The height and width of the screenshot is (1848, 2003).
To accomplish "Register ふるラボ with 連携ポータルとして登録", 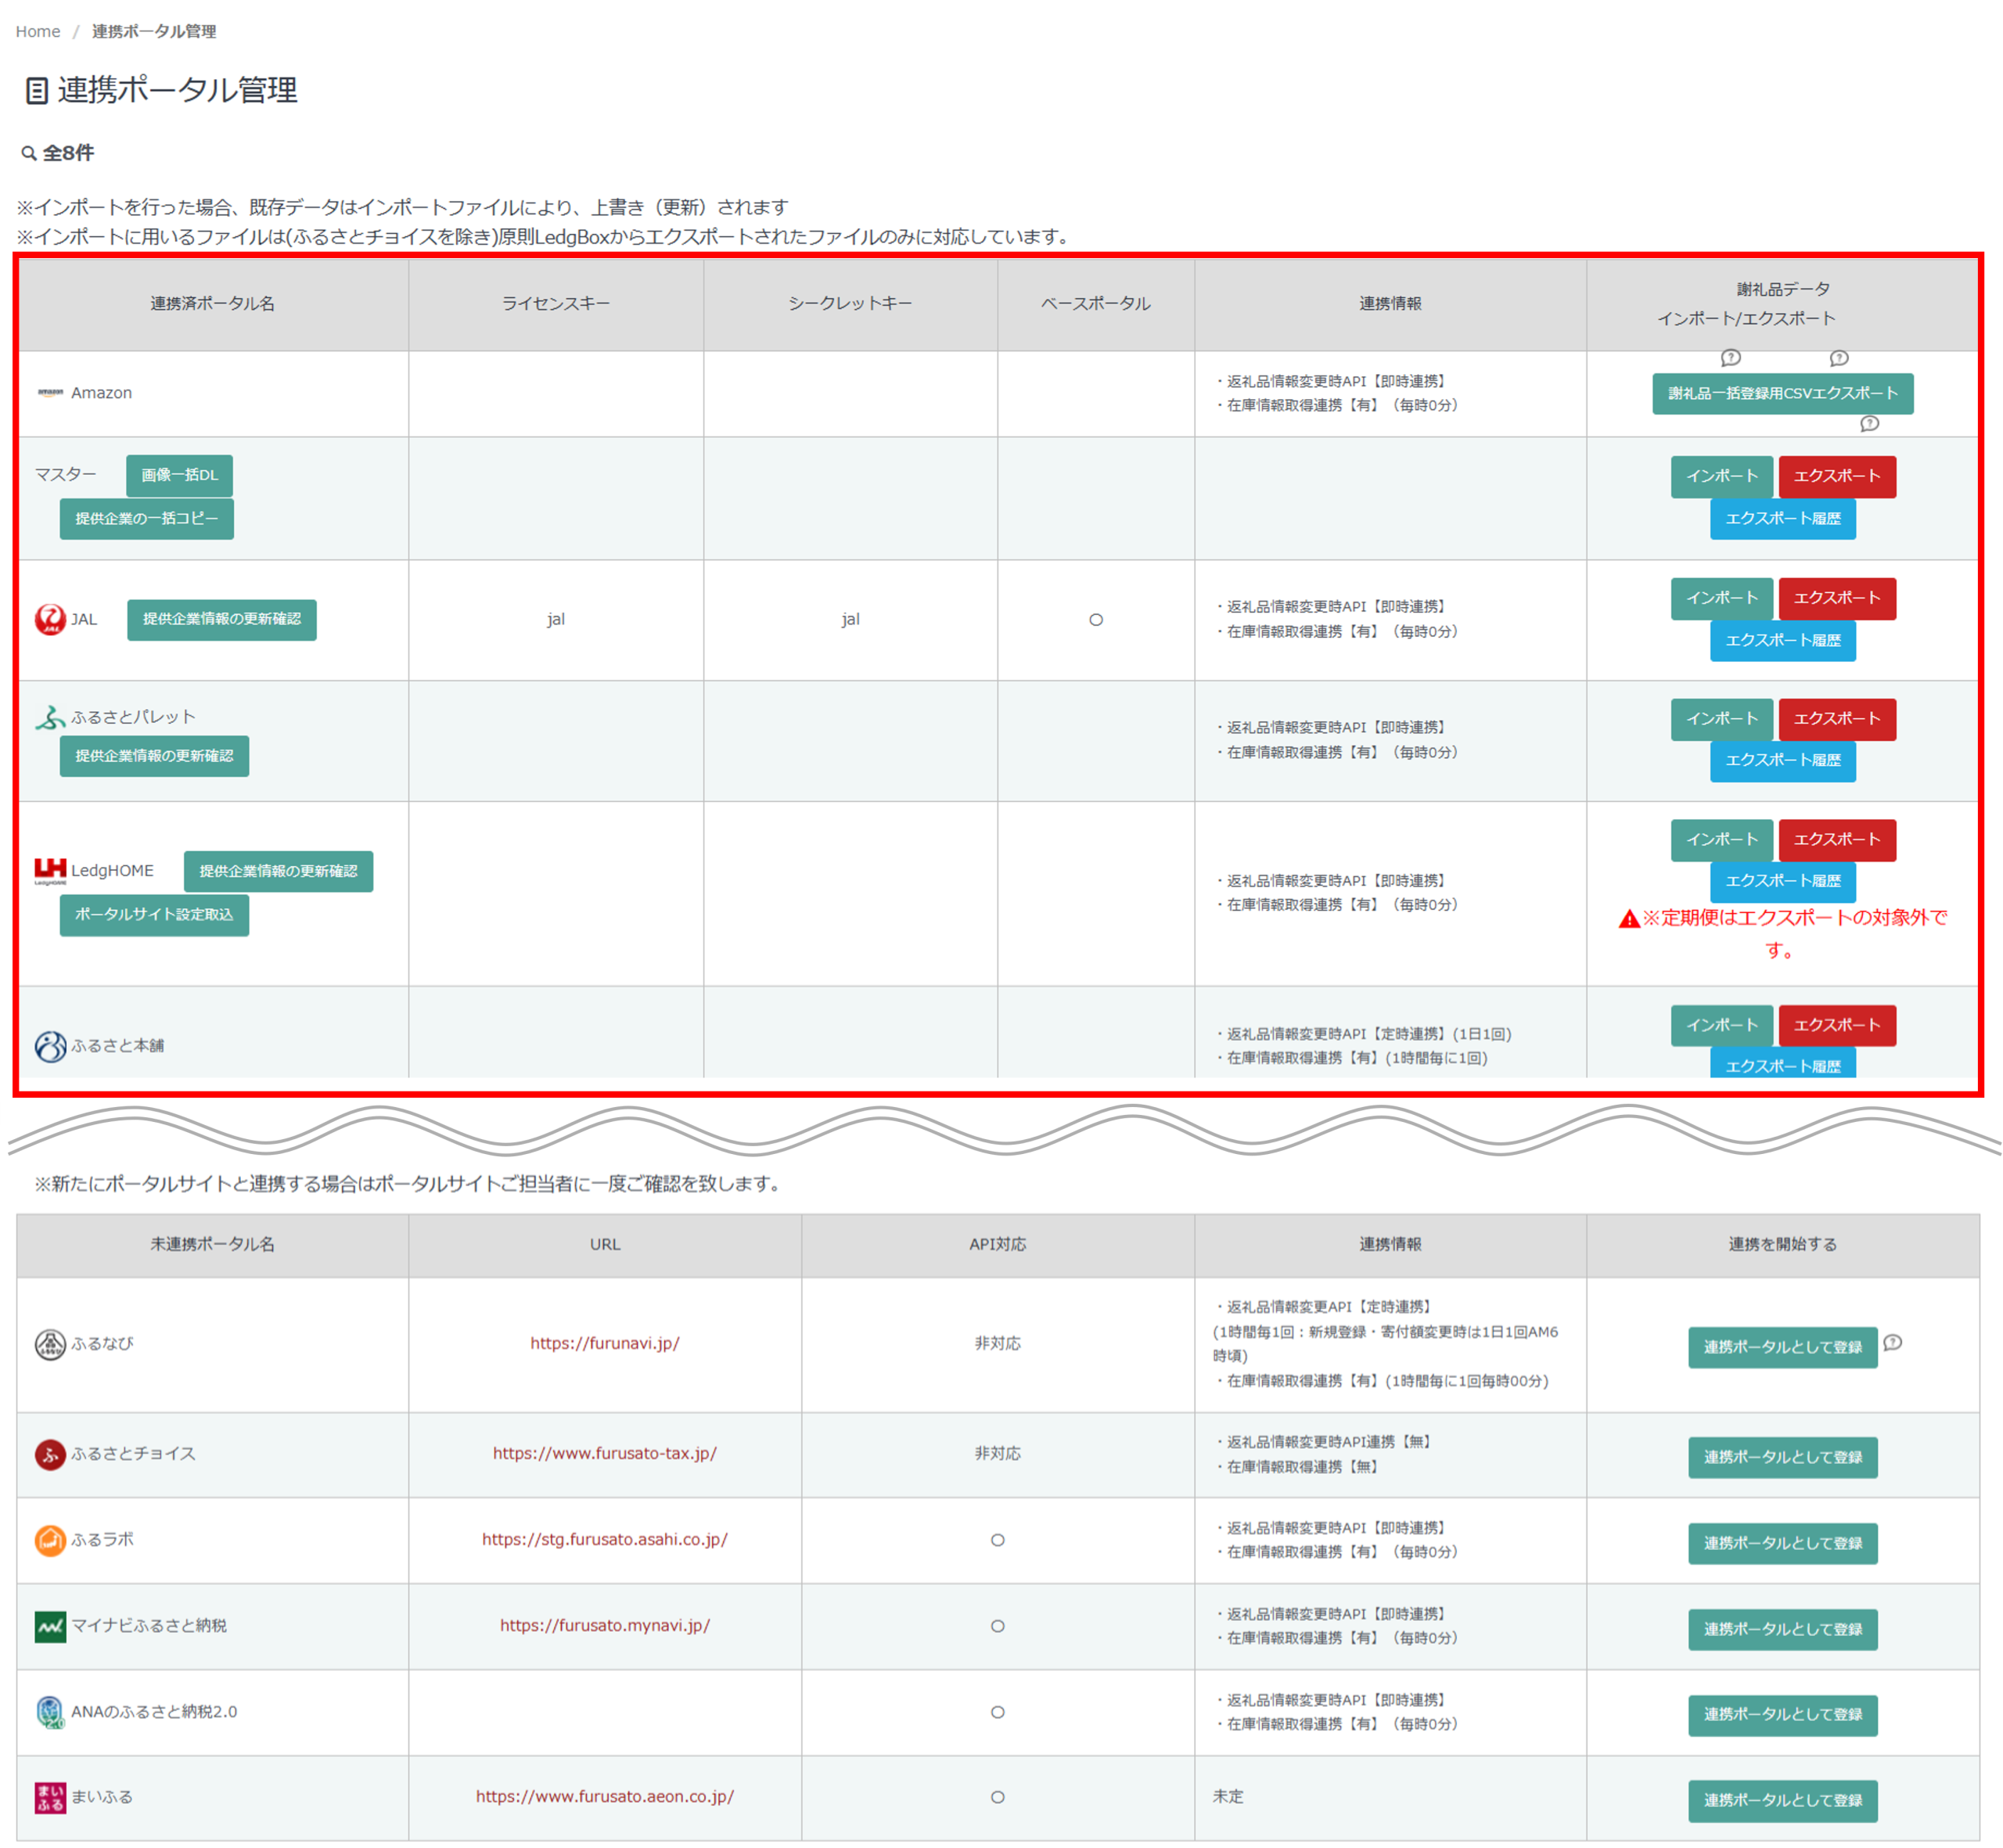I will pyautogui.click(x=1782, y=1543).
